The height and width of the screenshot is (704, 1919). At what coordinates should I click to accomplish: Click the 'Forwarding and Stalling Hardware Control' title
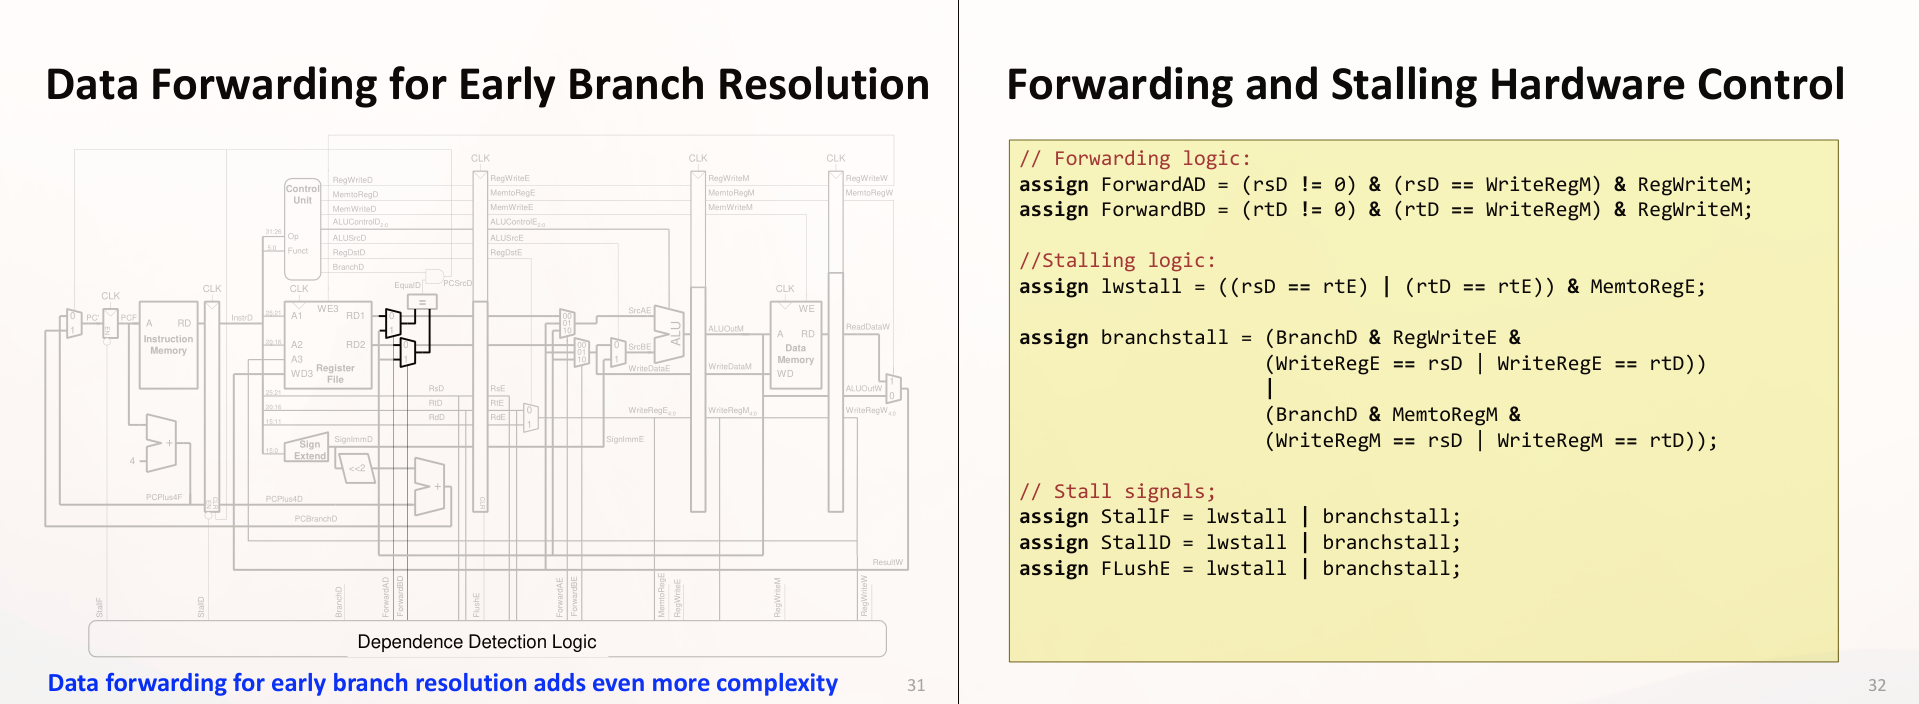[1425, 85]
